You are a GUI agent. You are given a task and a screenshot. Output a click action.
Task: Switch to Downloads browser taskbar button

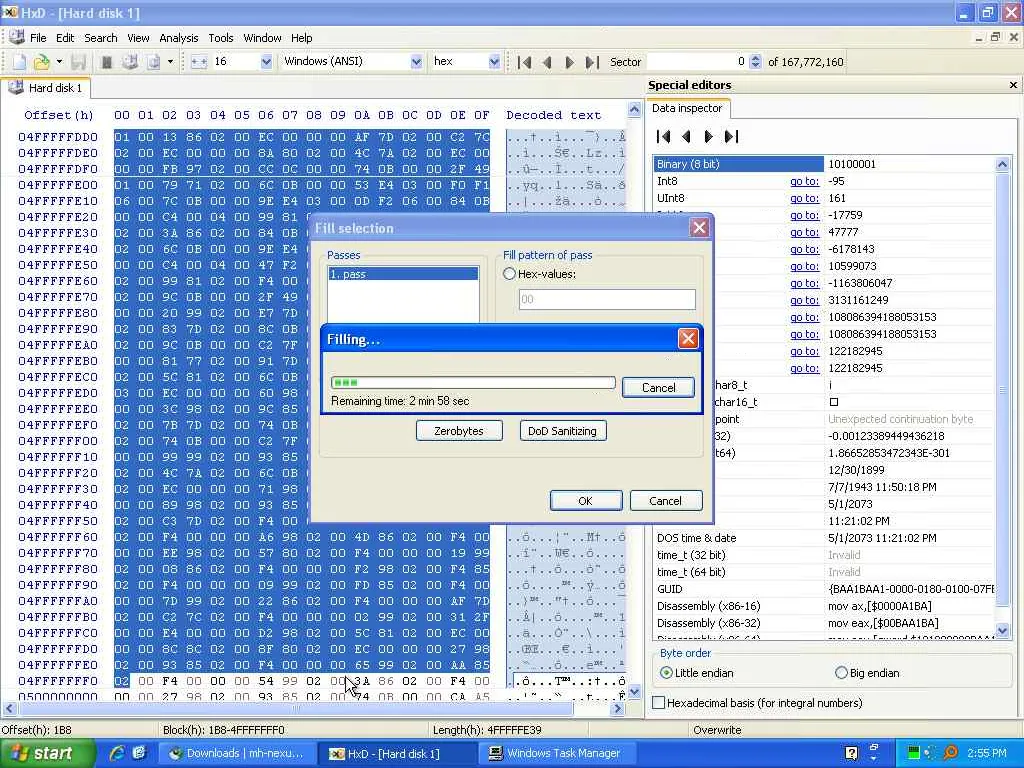236,754
